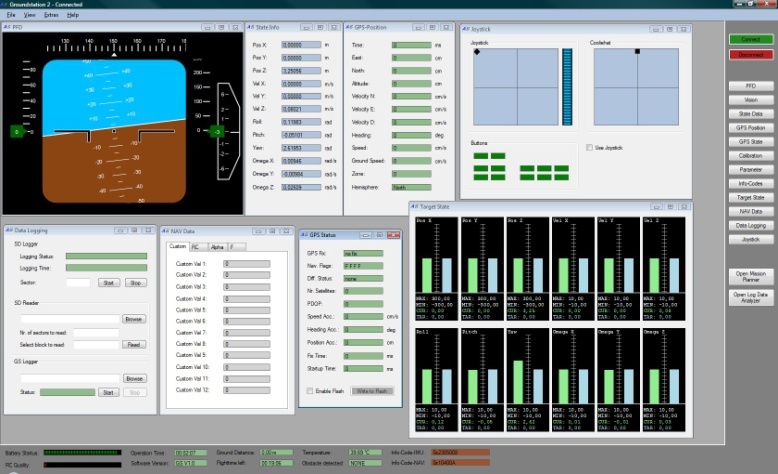Open the Mission Planner
The height and width of the screenshot is (474, 778).
coord(750,276)
